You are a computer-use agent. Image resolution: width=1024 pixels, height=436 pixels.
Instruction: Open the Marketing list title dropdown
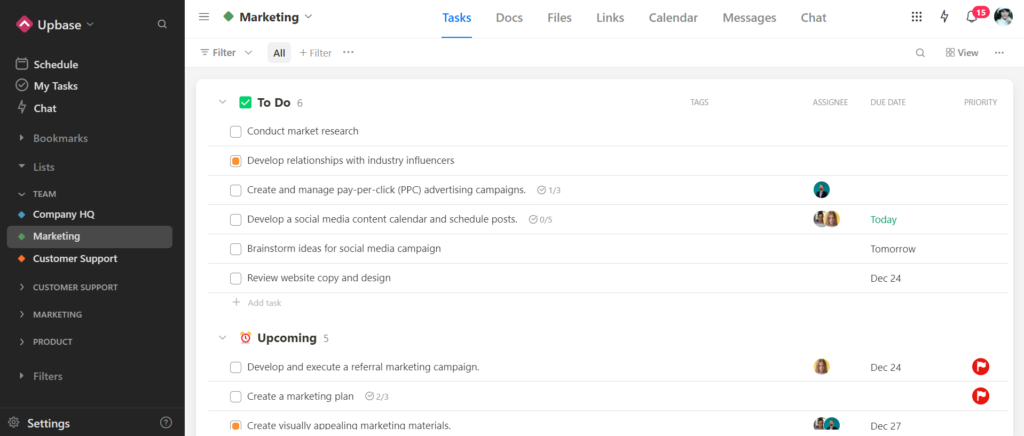(x=308, y=17)
